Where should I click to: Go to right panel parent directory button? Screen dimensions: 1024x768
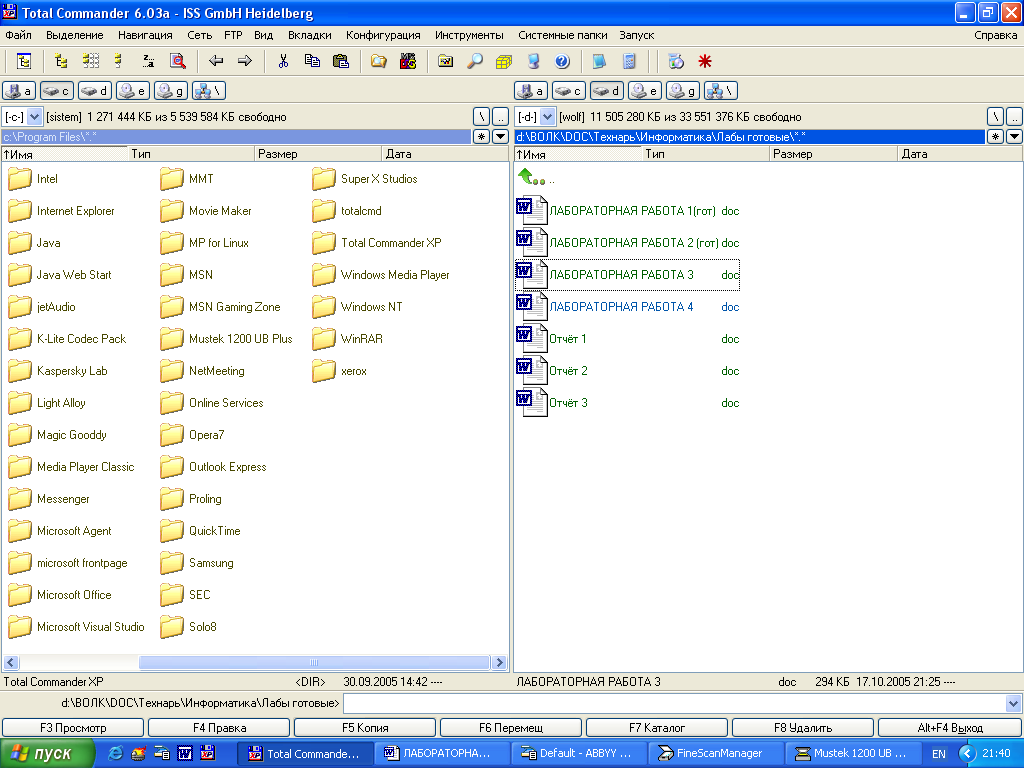click(1014, 117)
